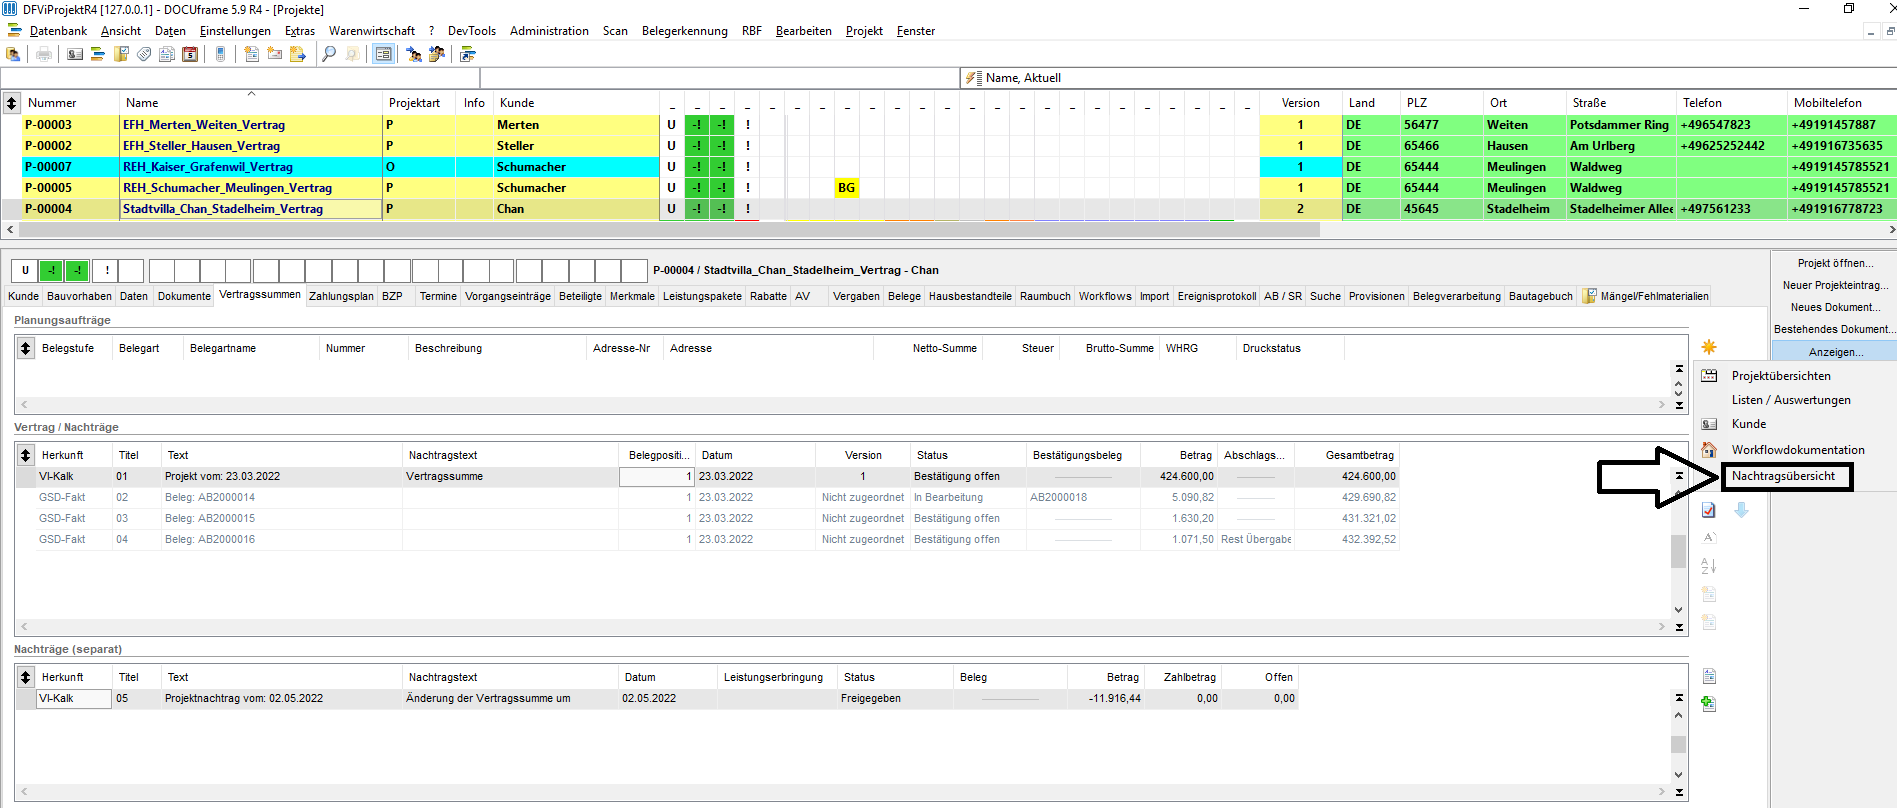Click the green plus document icon
This screenshot has height=808, width=1897.
click(1709, 704)
